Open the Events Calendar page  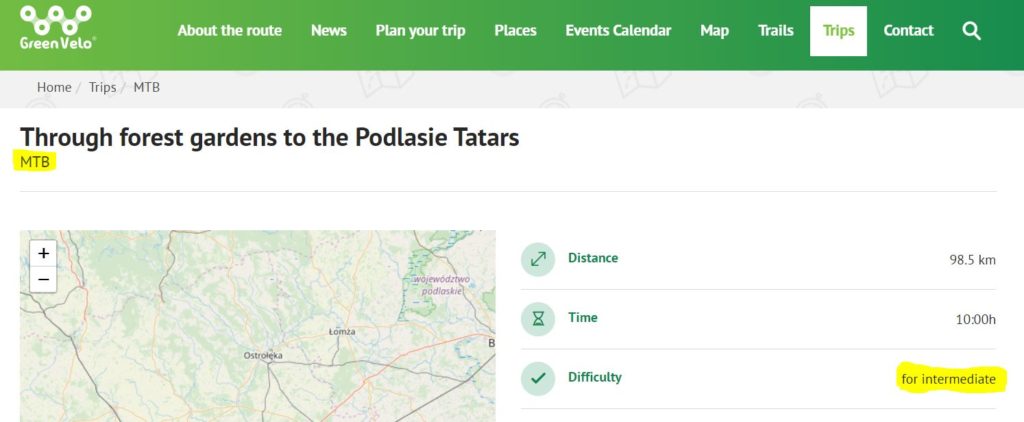(x=618, y=31)
